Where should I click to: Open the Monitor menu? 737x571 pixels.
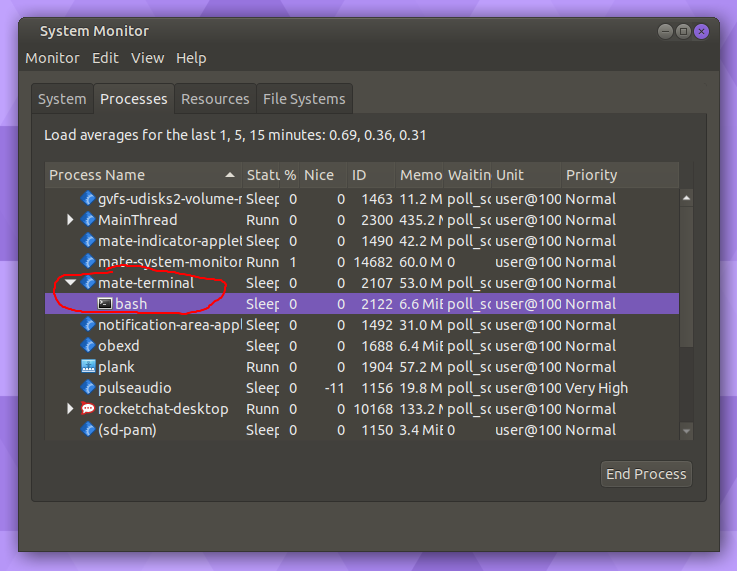click(x=52, y=58)
